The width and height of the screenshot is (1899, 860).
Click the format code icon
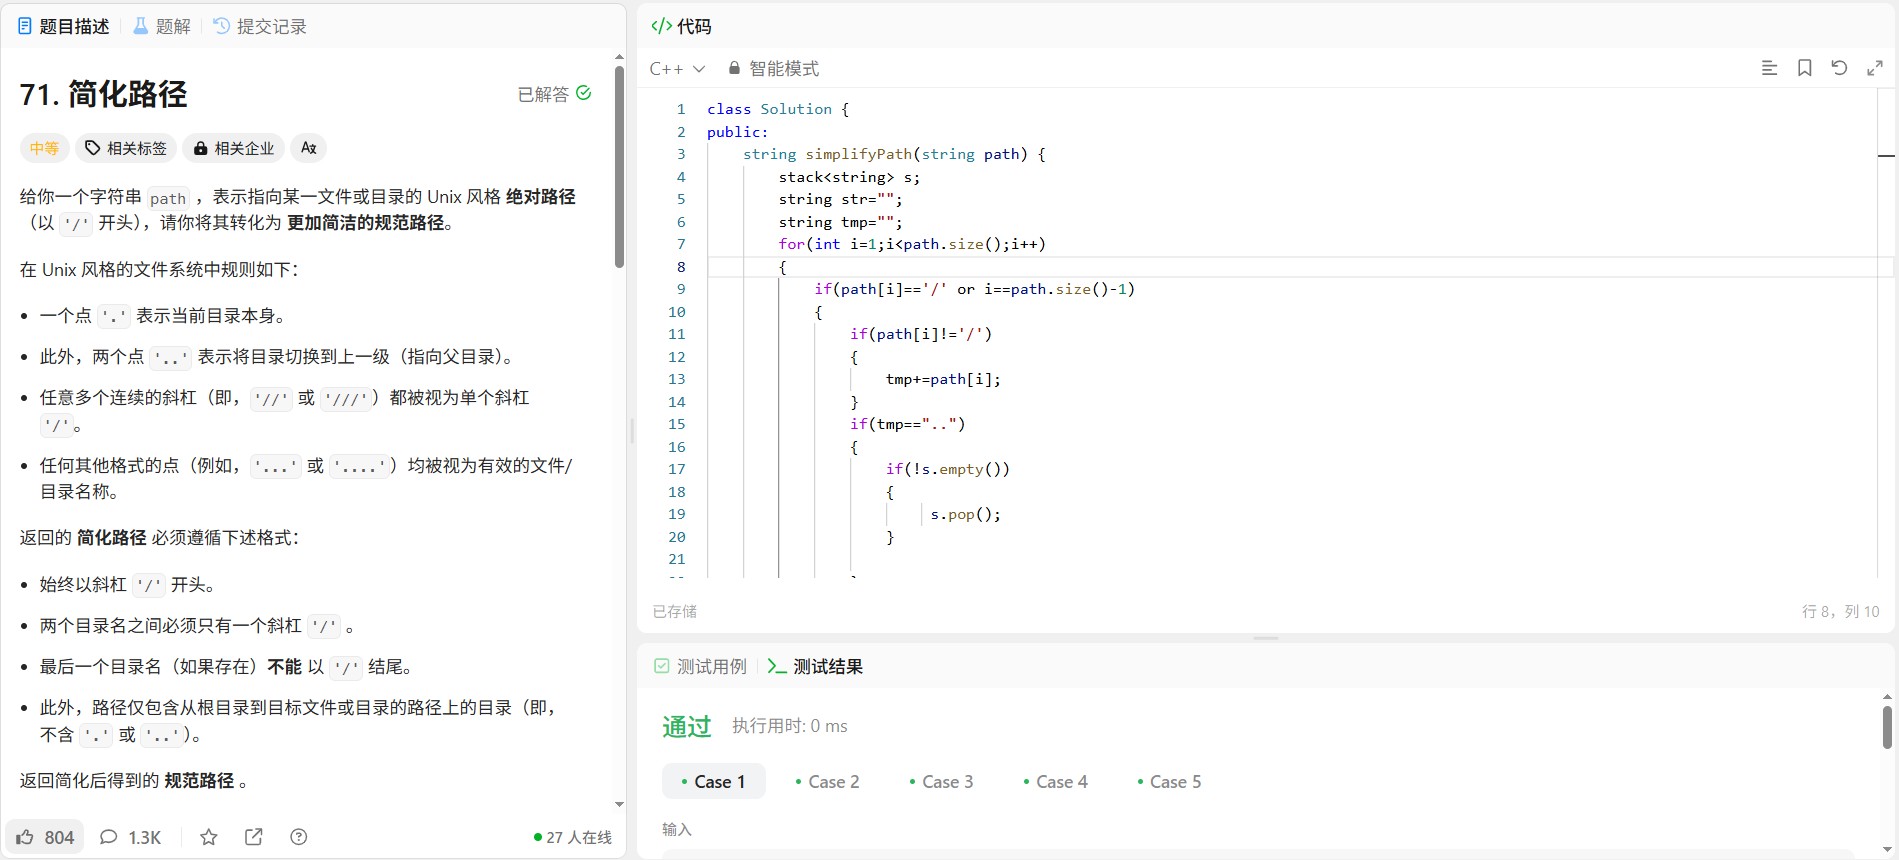(x=1769, y=68)
